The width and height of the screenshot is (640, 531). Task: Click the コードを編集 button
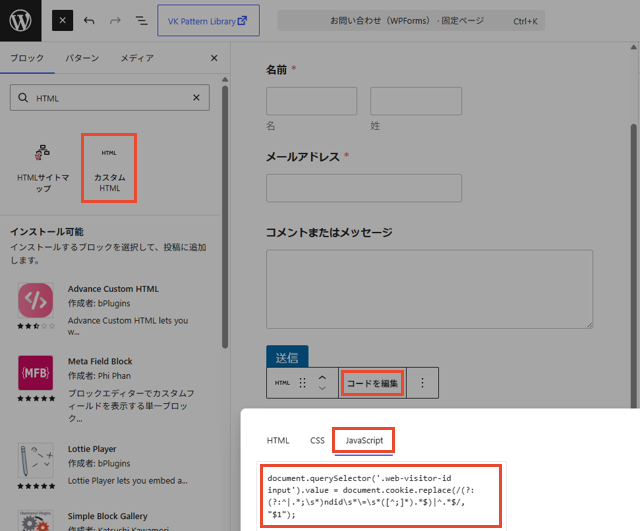click(372, 383)
